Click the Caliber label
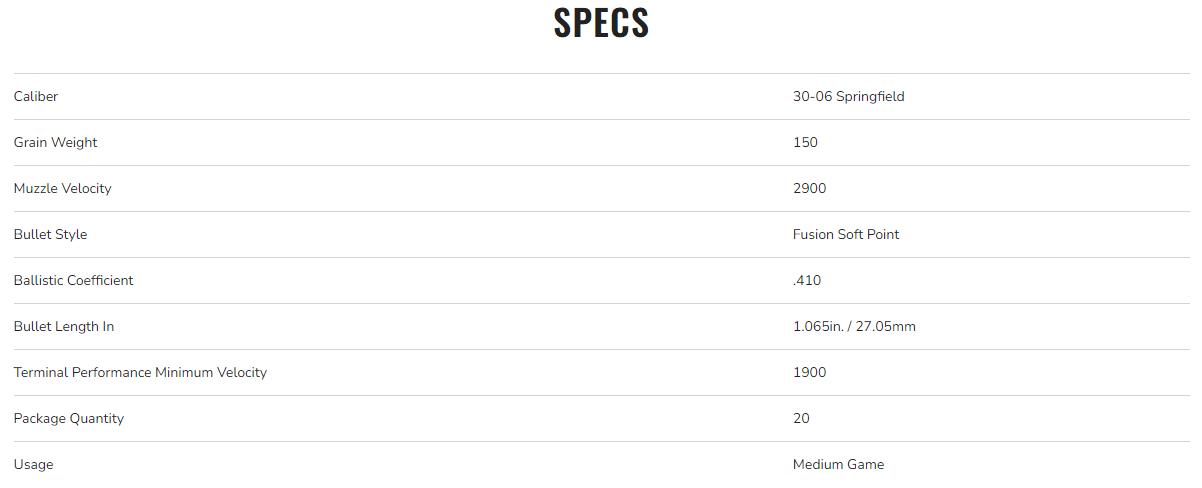Viewport: 1202px width, 488px height. 36,97
